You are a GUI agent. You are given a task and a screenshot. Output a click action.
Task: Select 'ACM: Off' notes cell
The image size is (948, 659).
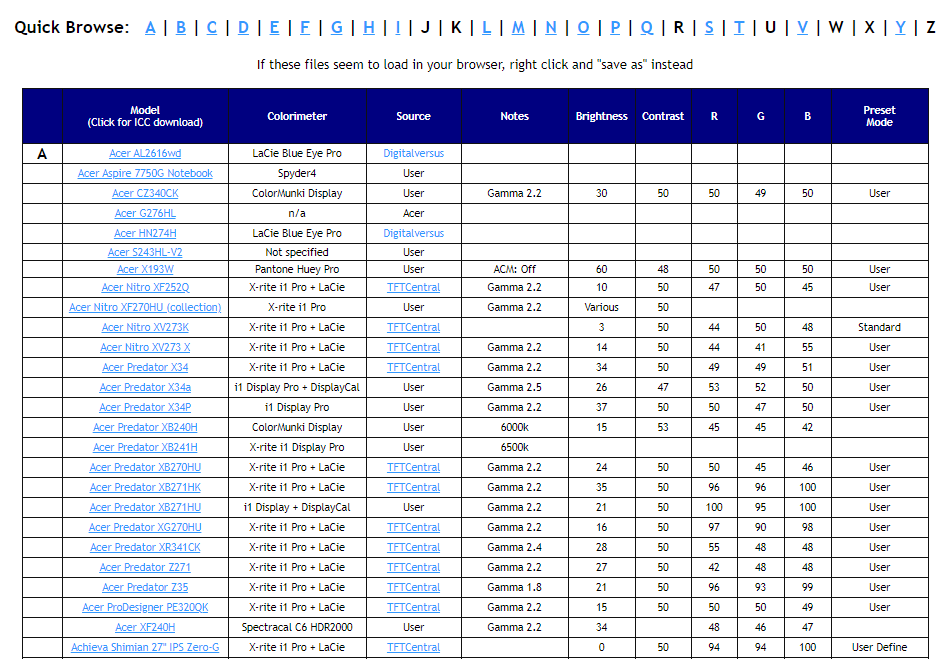515,270
